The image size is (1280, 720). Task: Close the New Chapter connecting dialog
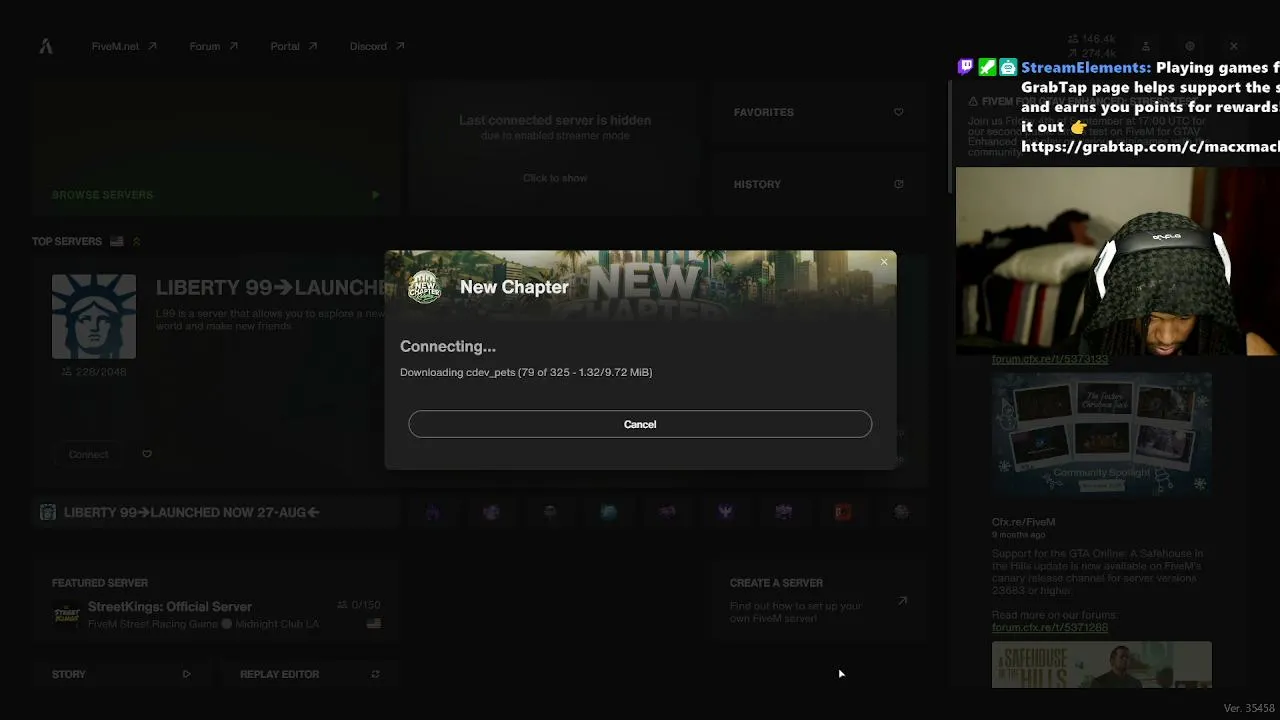(x=884, y=262)
